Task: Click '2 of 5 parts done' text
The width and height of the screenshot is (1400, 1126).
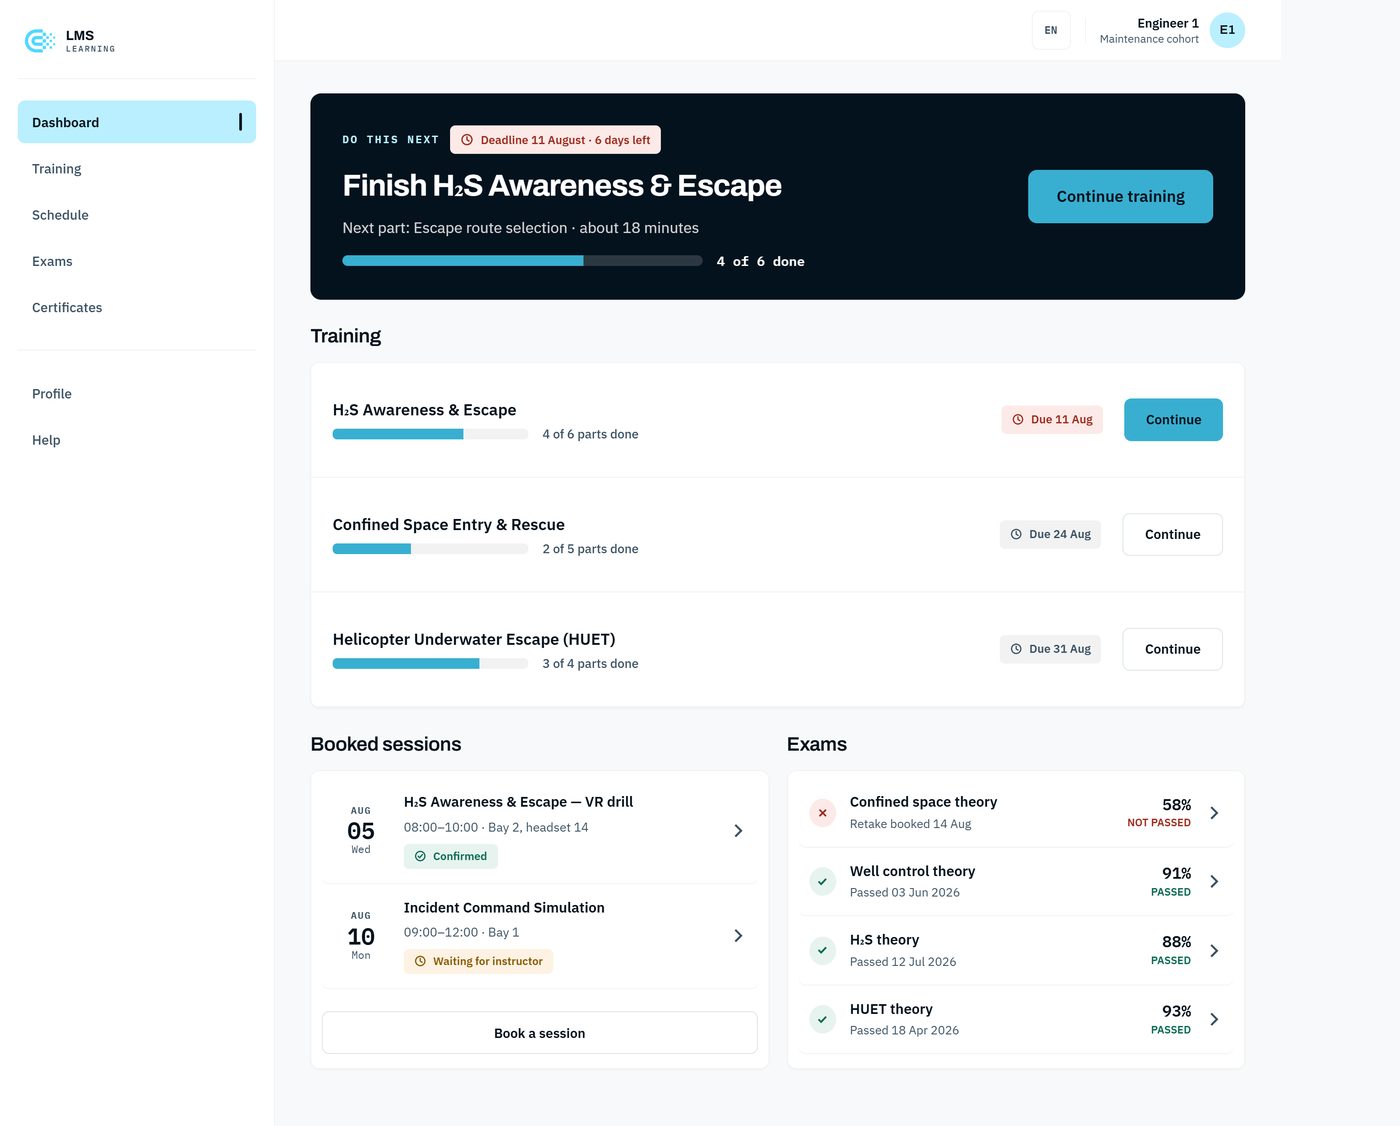Action: tap(590, 549)
